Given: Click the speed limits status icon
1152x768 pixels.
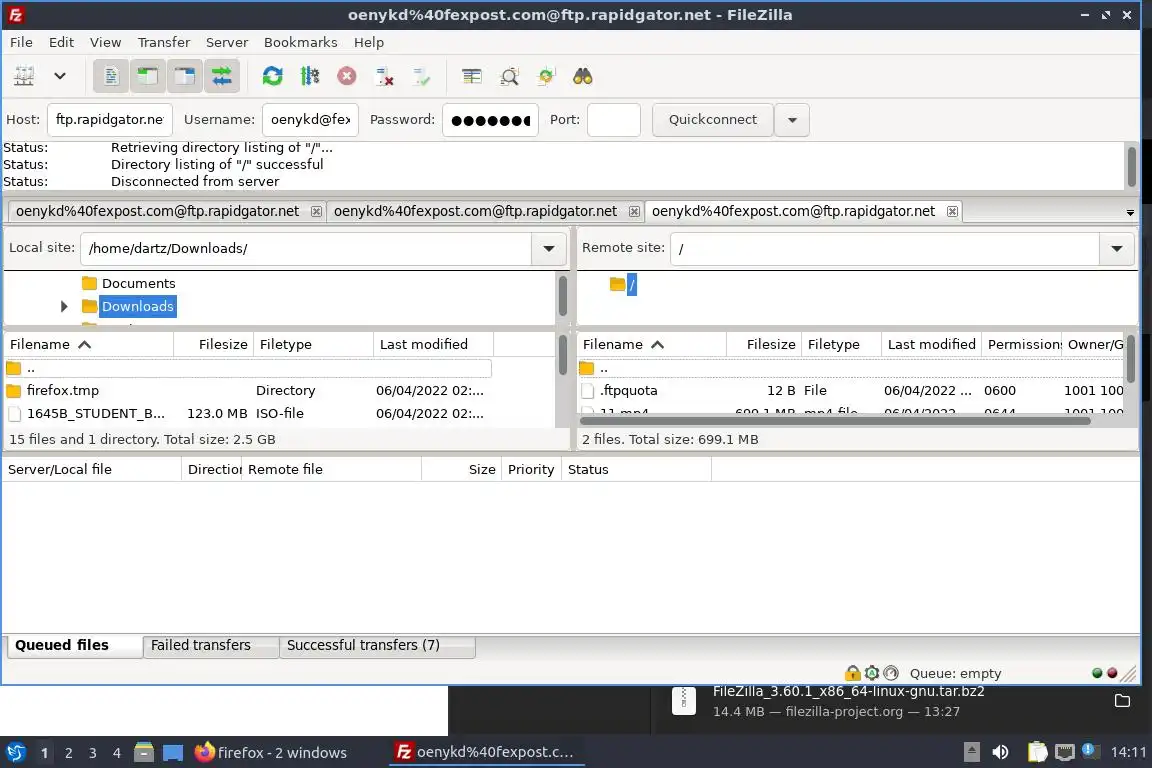Looking at the screenshot, I should (890, 673).
